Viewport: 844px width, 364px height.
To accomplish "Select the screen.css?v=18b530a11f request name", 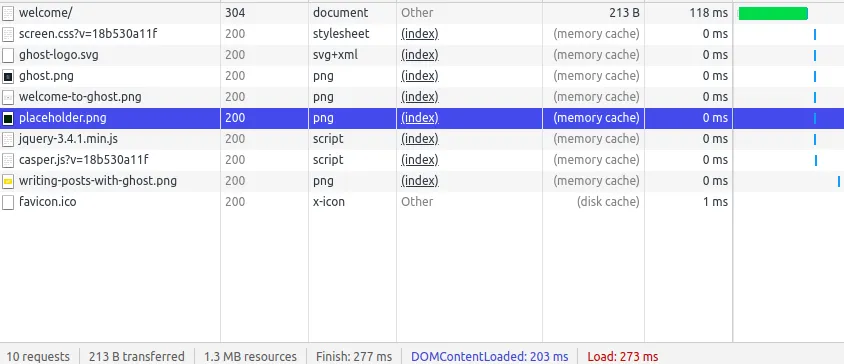I will click(88, 34).
